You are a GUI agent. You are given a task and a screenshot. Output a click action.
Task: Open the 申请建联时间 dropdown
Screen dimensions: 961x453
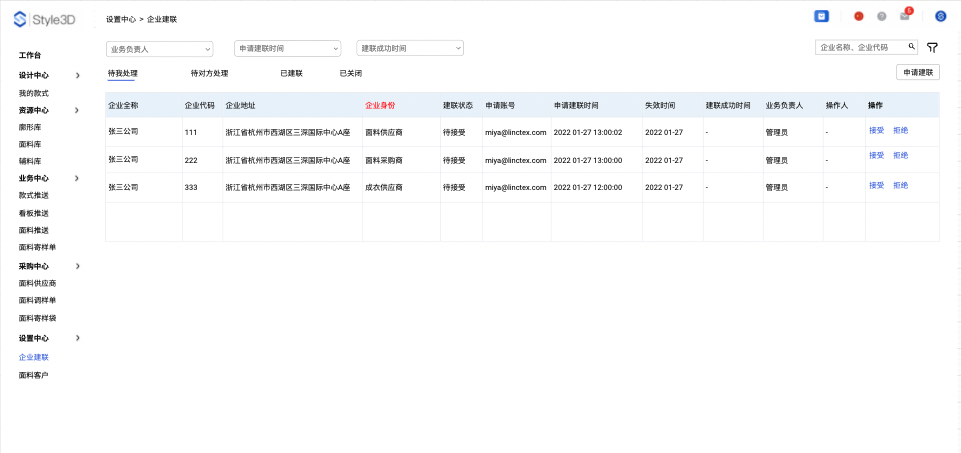[x=287, y=48]
